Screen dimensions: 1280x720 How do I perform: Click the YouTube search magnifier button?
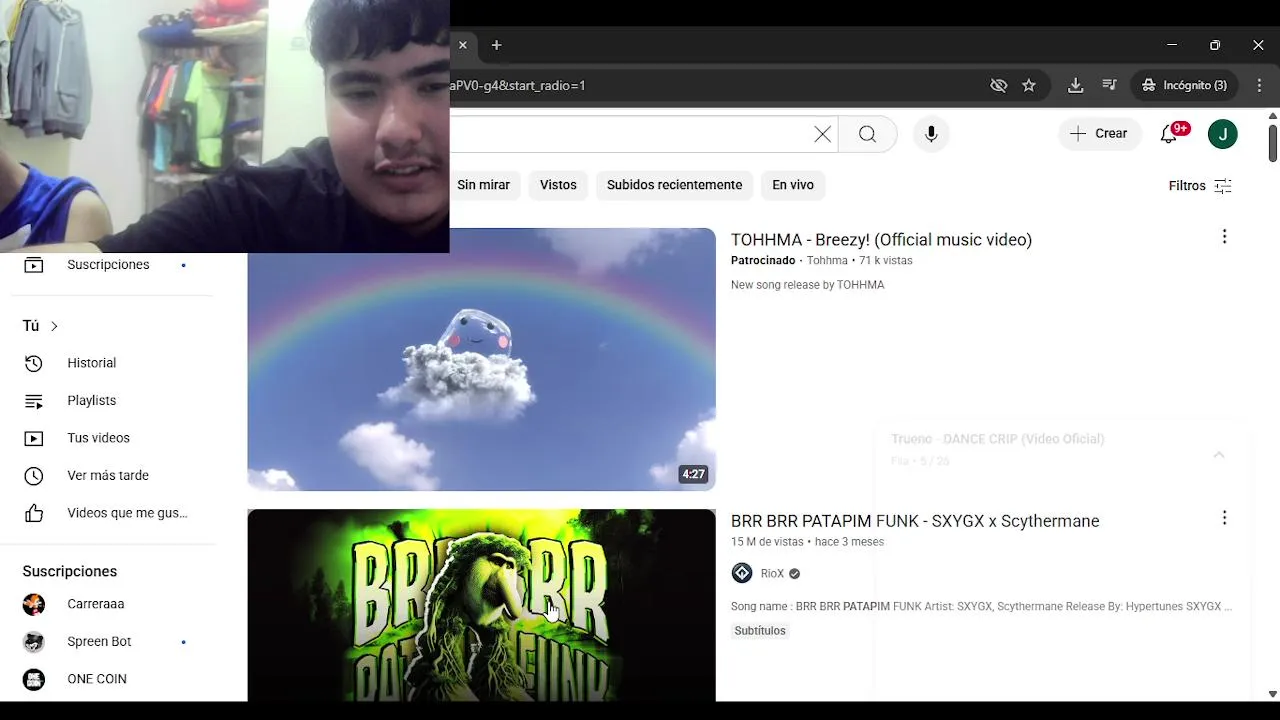867,134
